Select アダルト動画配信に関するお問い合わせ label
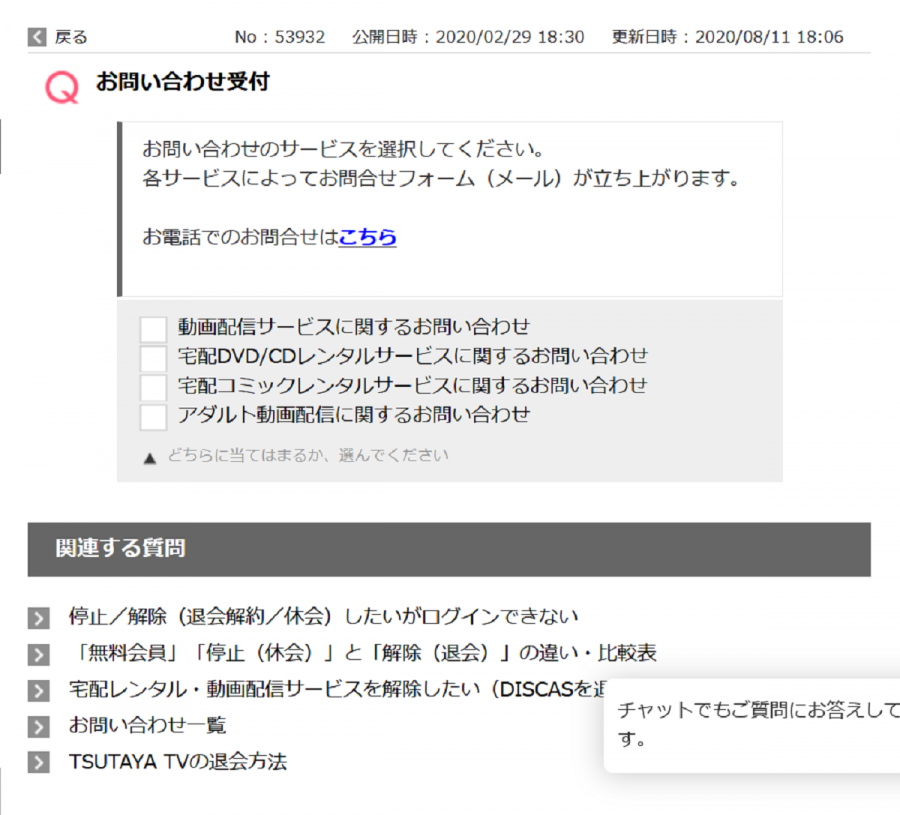This screenshot has height=815, width=900. (354, 414)
